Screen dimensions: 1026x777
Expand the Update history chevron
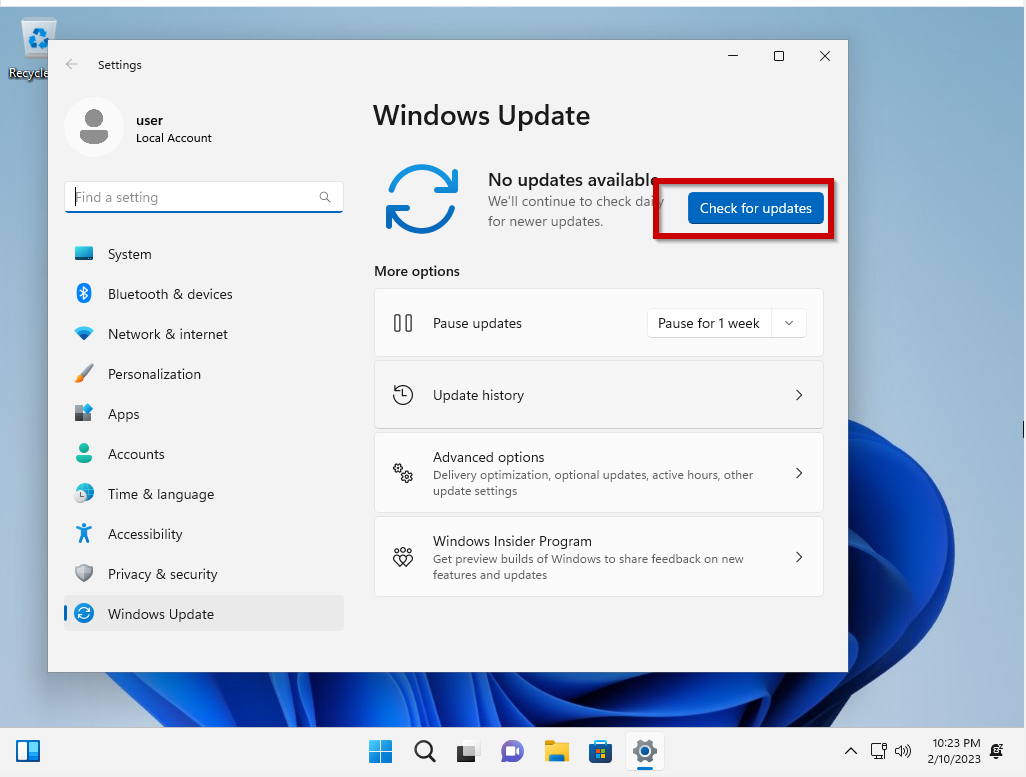coord(798,395)
